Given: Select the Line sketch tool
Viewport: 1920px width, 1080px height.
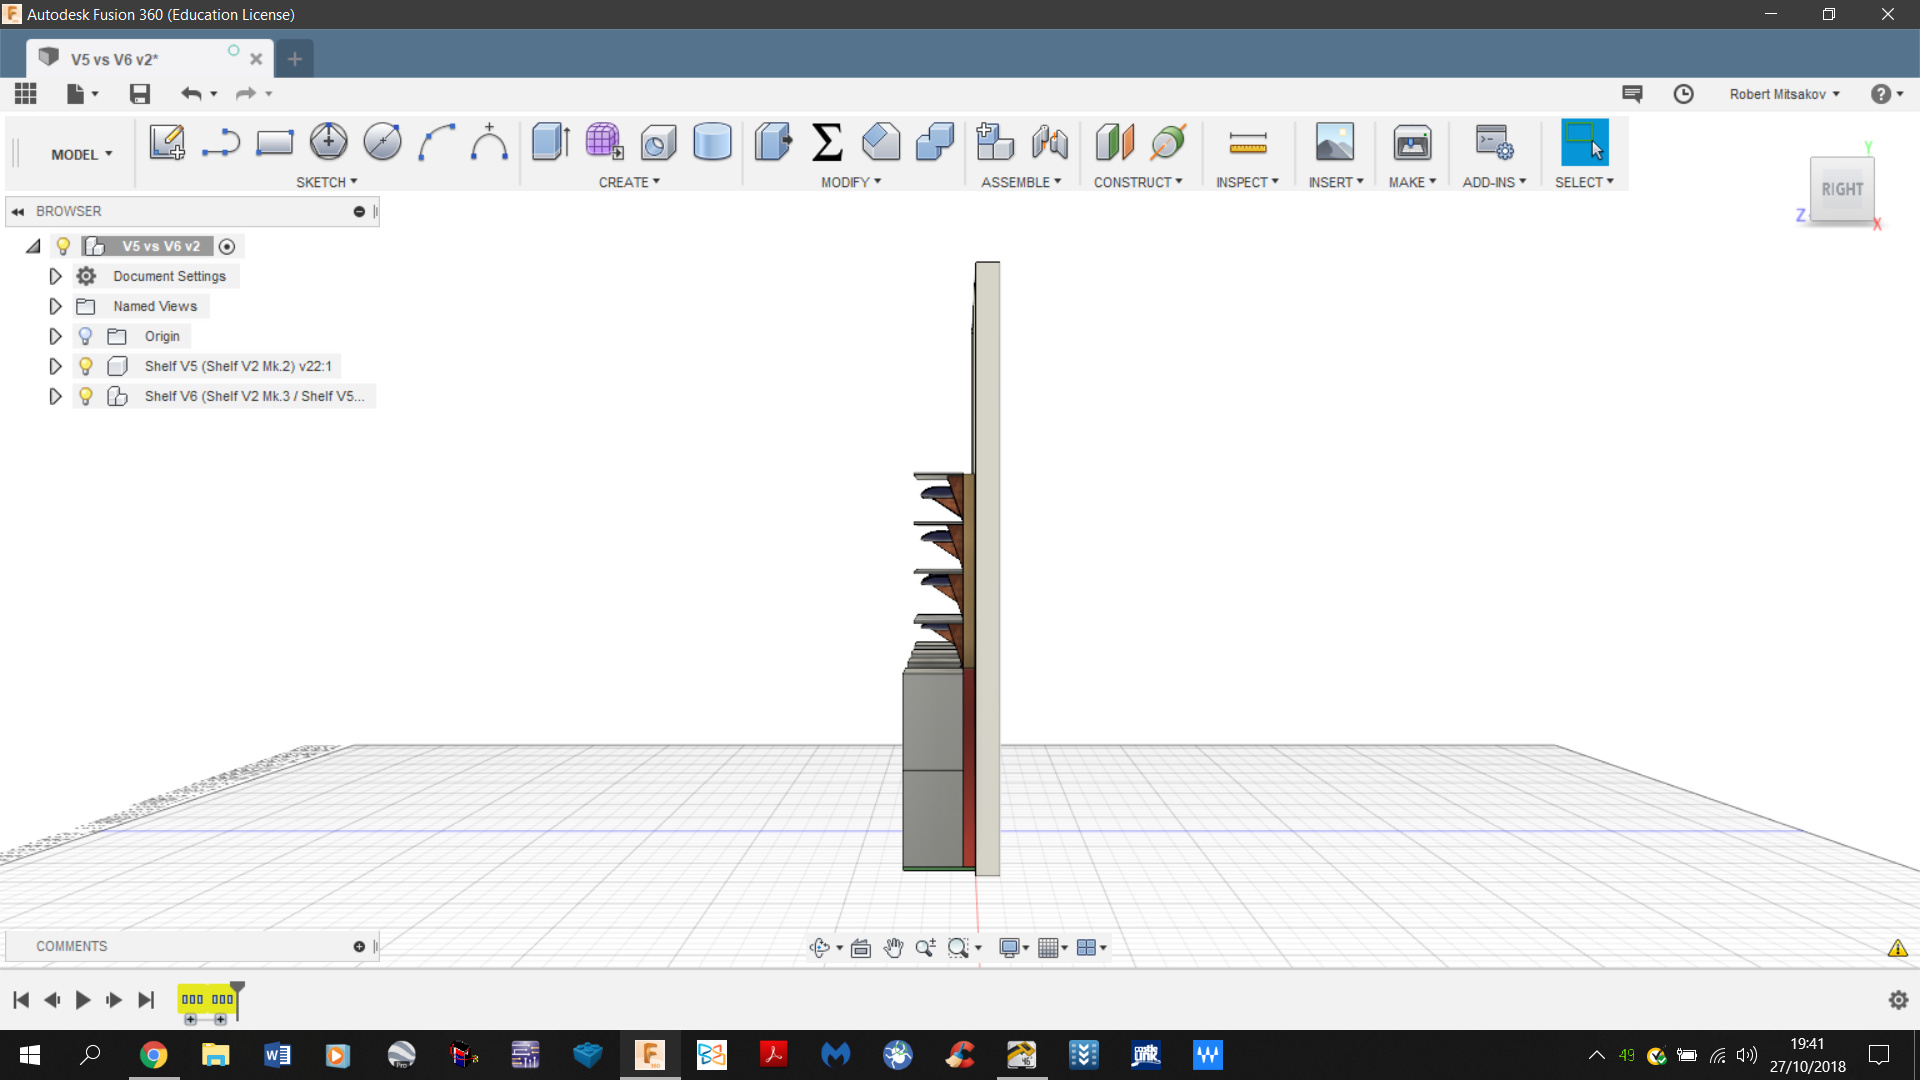Looking at the screenshot, I should coord(221,142).
